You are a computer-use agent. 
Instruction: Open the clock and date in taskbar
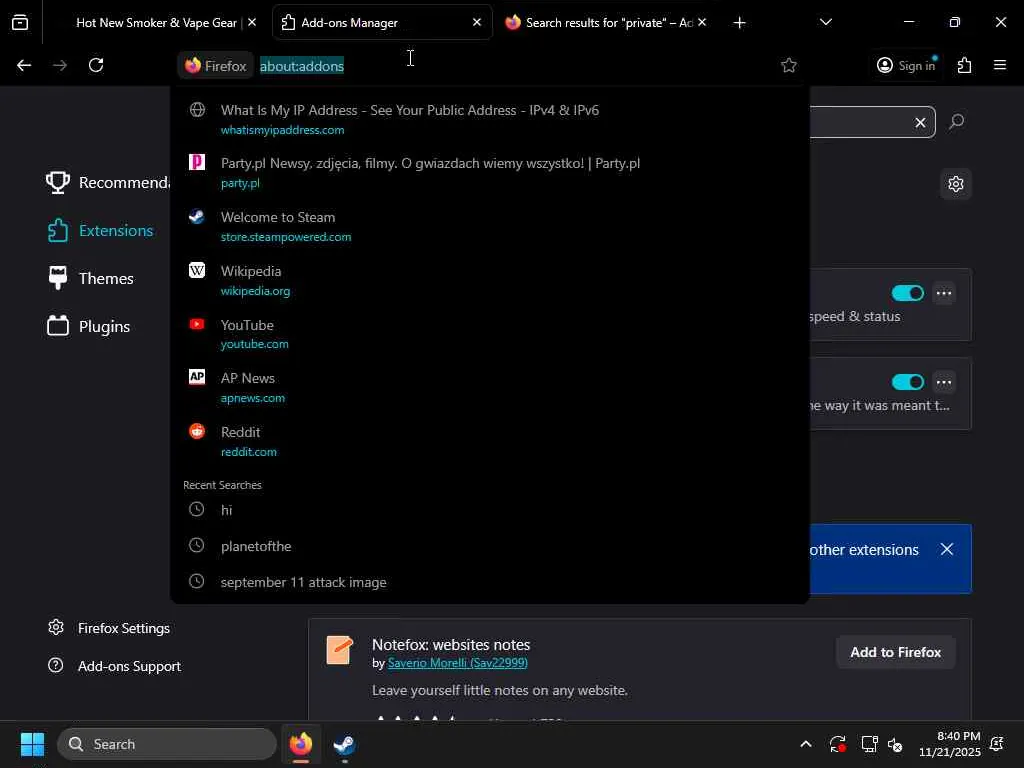point(950,744)
